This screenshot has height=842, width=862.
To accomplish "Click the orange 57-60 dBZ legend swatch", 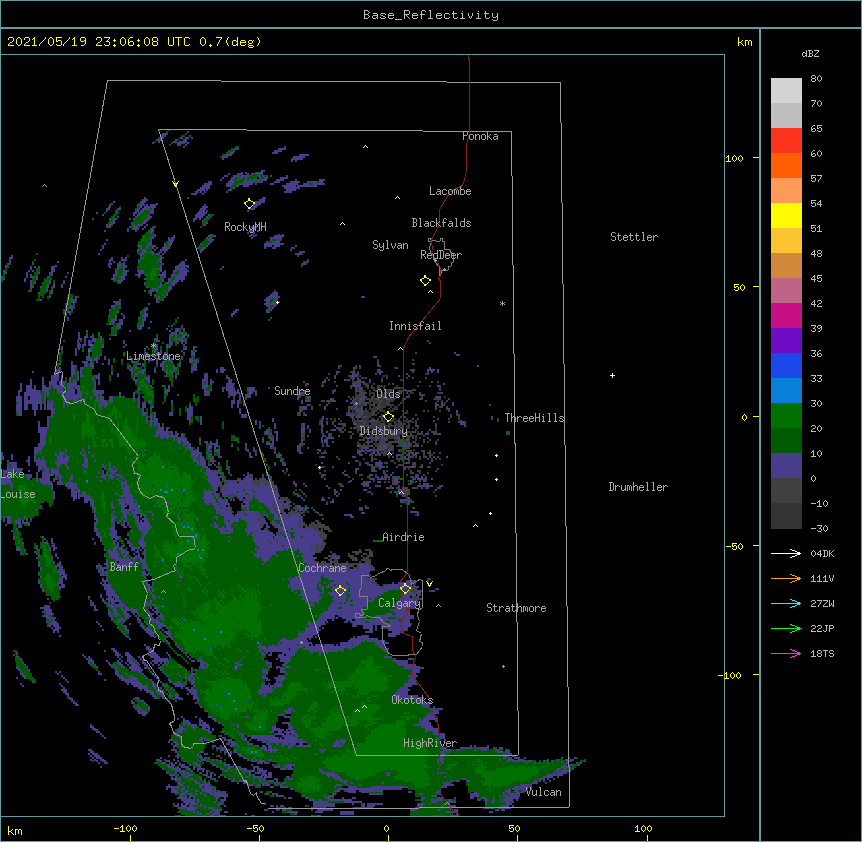I will [786, 165].
